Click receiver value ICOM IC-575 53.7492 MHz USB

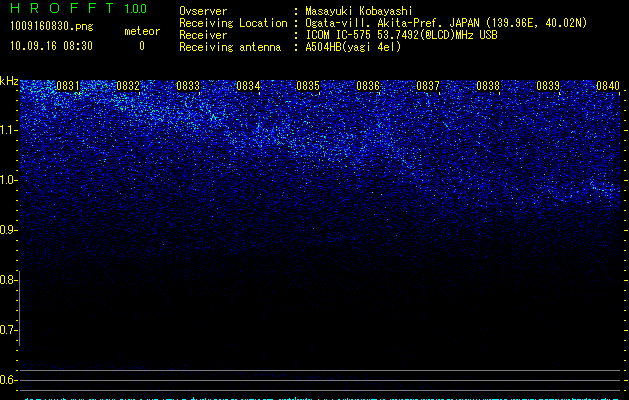[401, 35]
